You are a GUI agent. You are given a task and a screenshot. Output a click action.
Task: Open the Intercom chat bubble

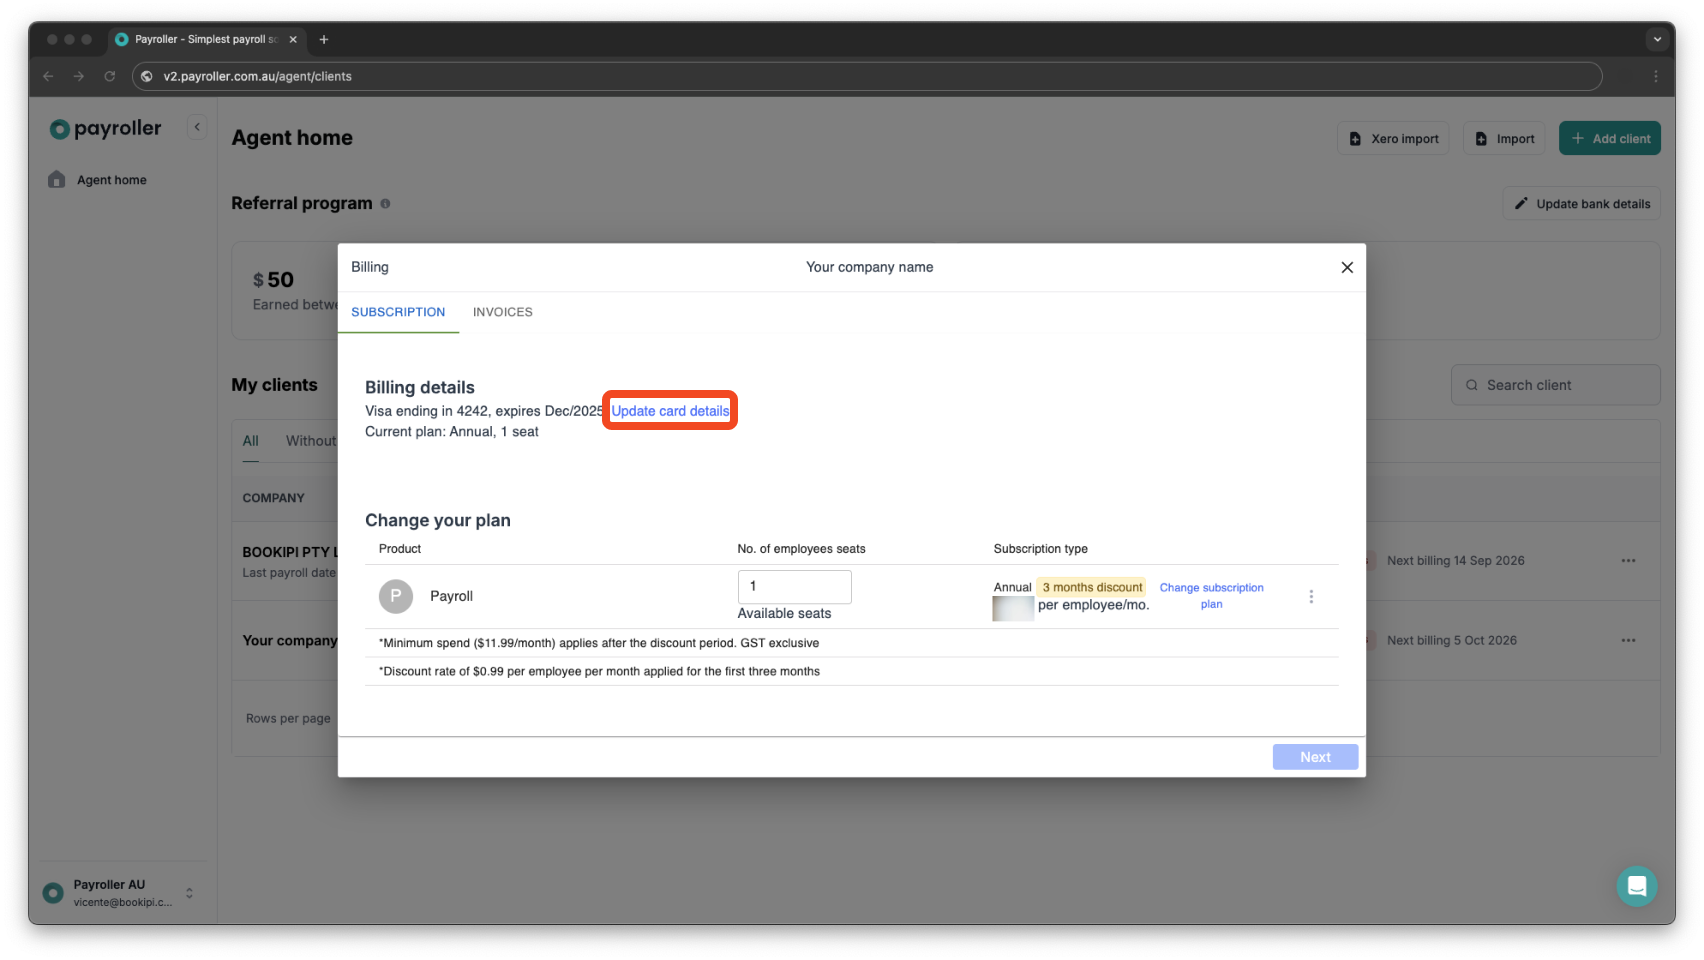coord(1637,886)
